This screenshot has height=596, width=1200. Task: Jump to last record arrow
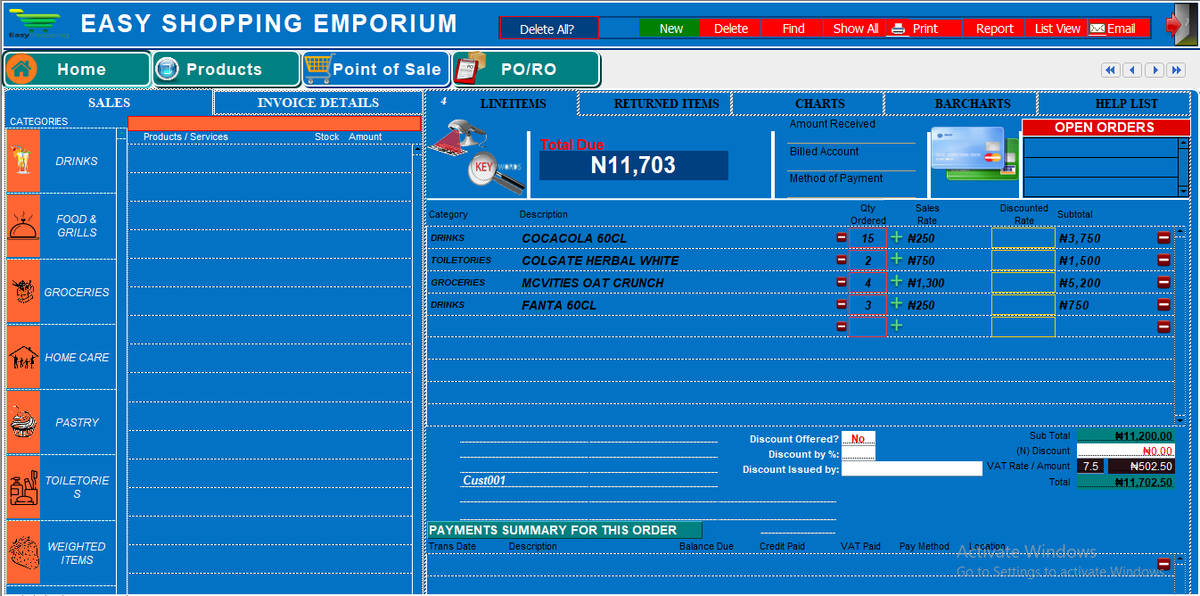[1177, 70]
